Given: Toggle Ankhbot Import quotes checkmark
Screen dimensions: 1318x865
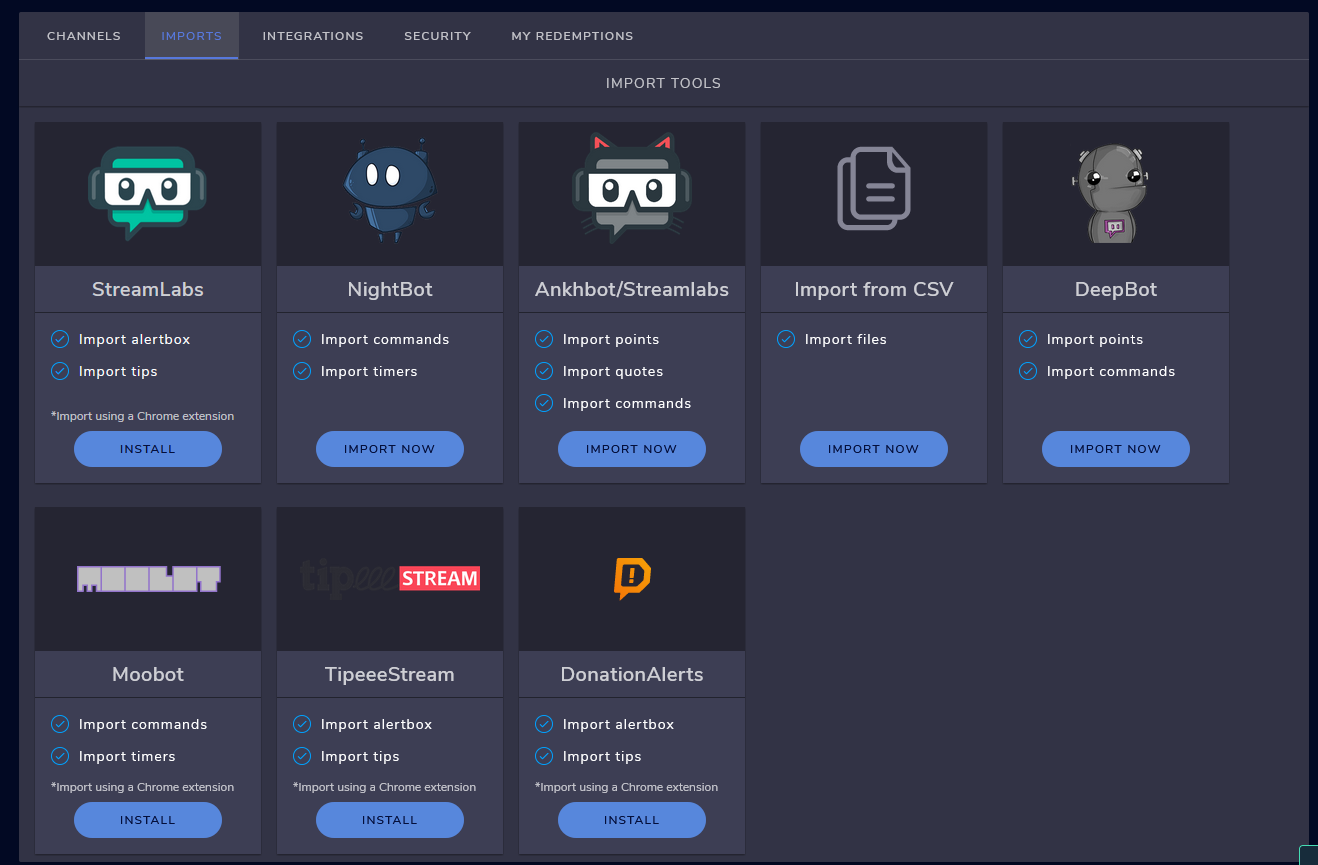Looking at the screenshot, I should coord(544,371).
